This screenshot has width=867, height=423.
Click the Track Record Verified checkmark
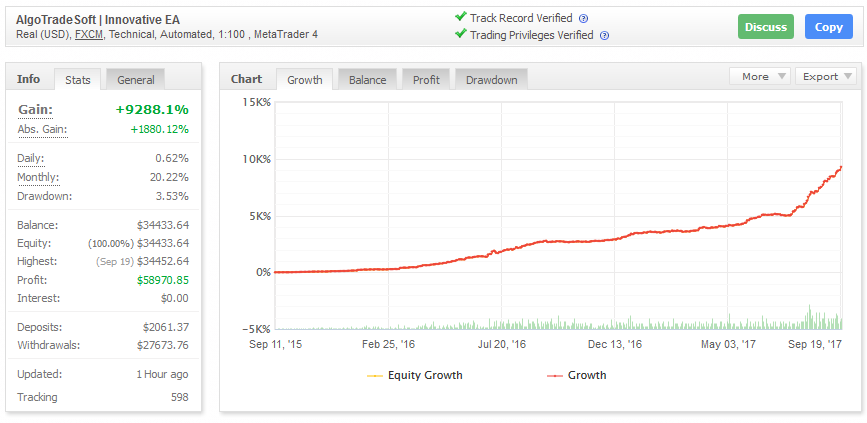(460, 17)
